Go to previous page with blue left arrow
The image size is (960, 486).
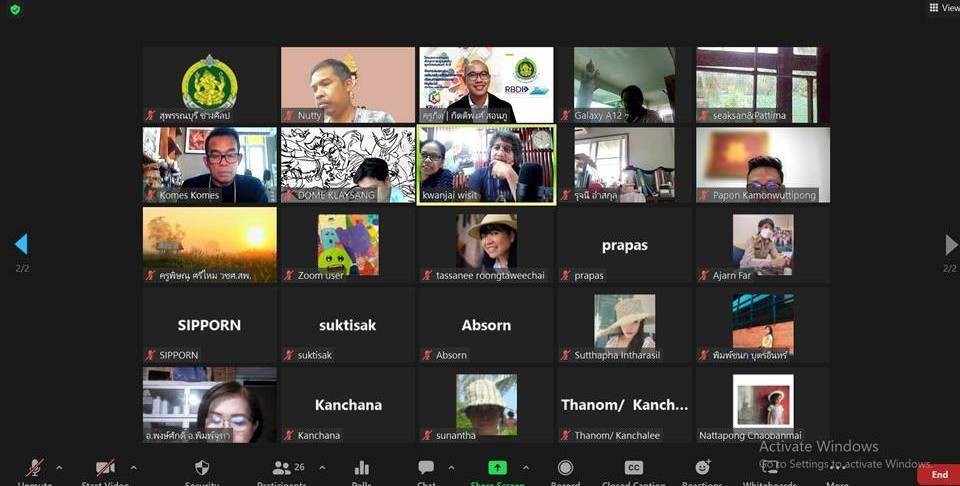pos(21,244)
